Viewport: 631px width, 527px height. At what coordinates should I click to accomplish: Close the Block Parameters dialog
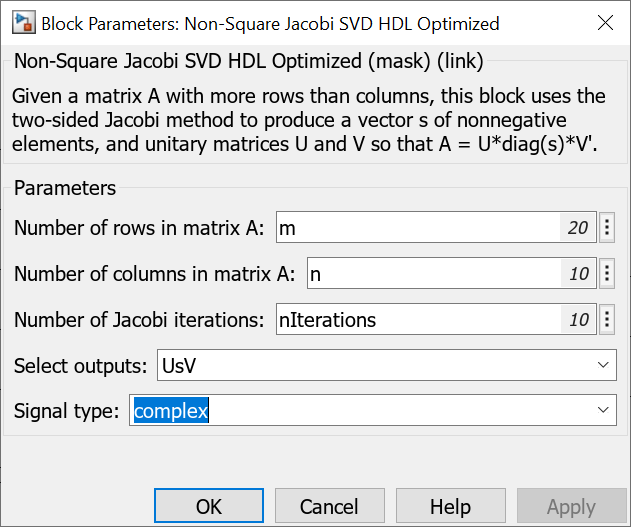[605, 23]
